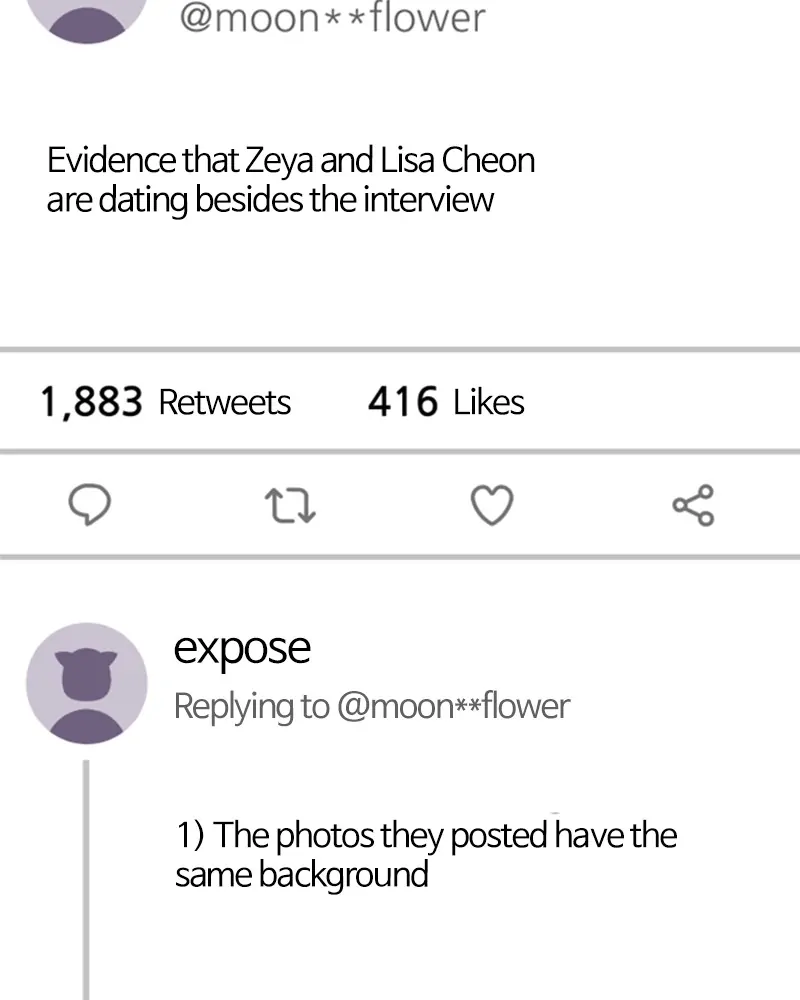Click the 416 like count number
The image size is (800, 1000).
[x=403, y=402]
